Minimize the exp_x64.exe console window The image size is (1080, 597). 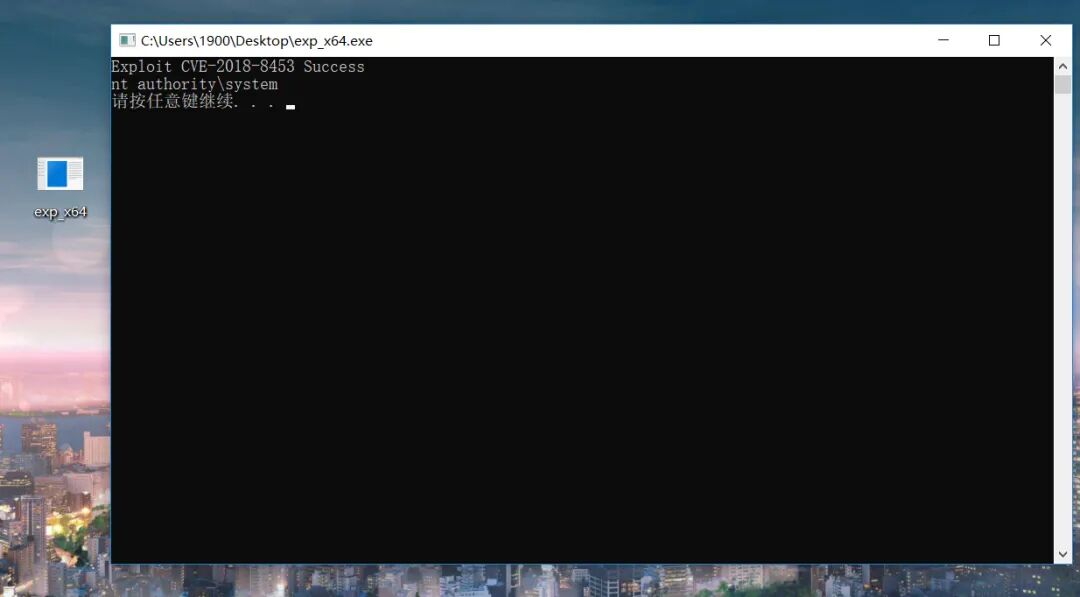tap(943, 41)
